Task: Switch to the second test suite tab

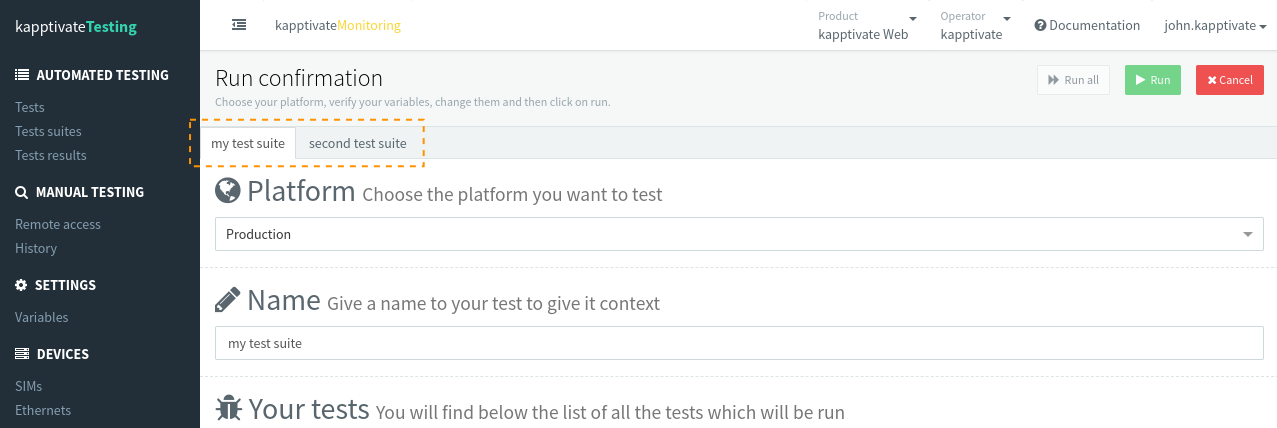Action: click(x=357, y=143)
